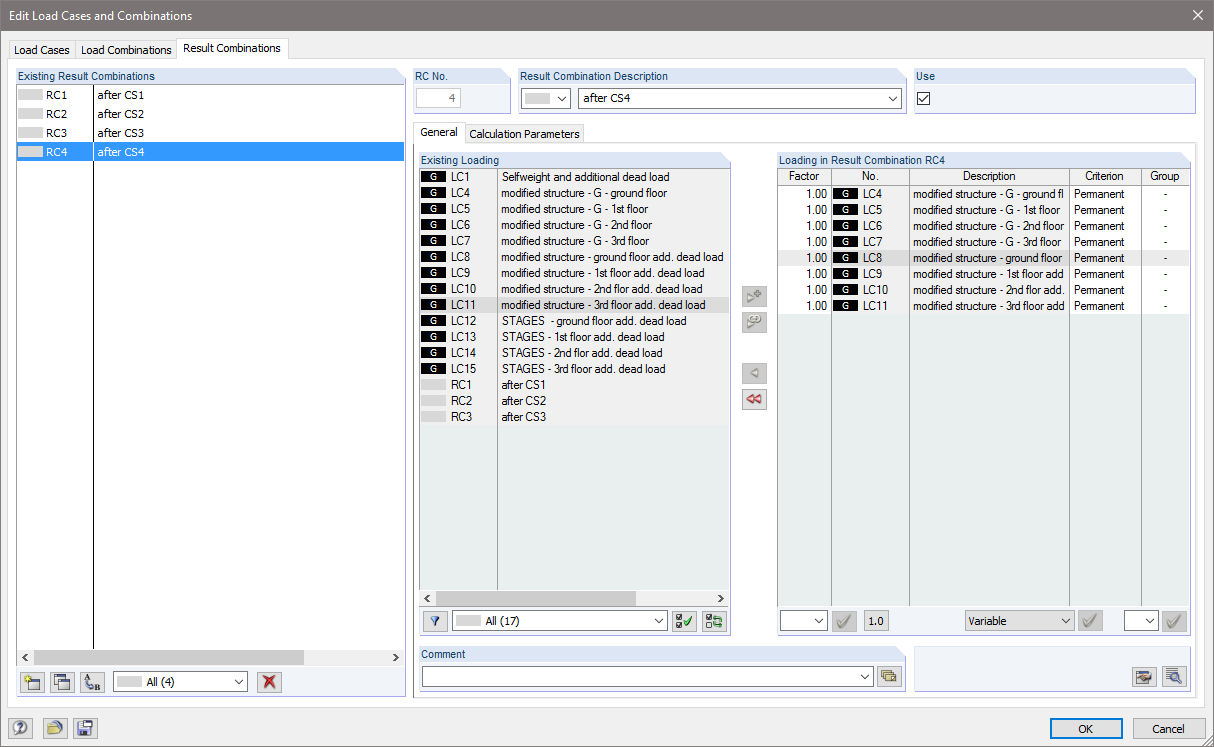Click the renumber result combination icon

[92, 682]
